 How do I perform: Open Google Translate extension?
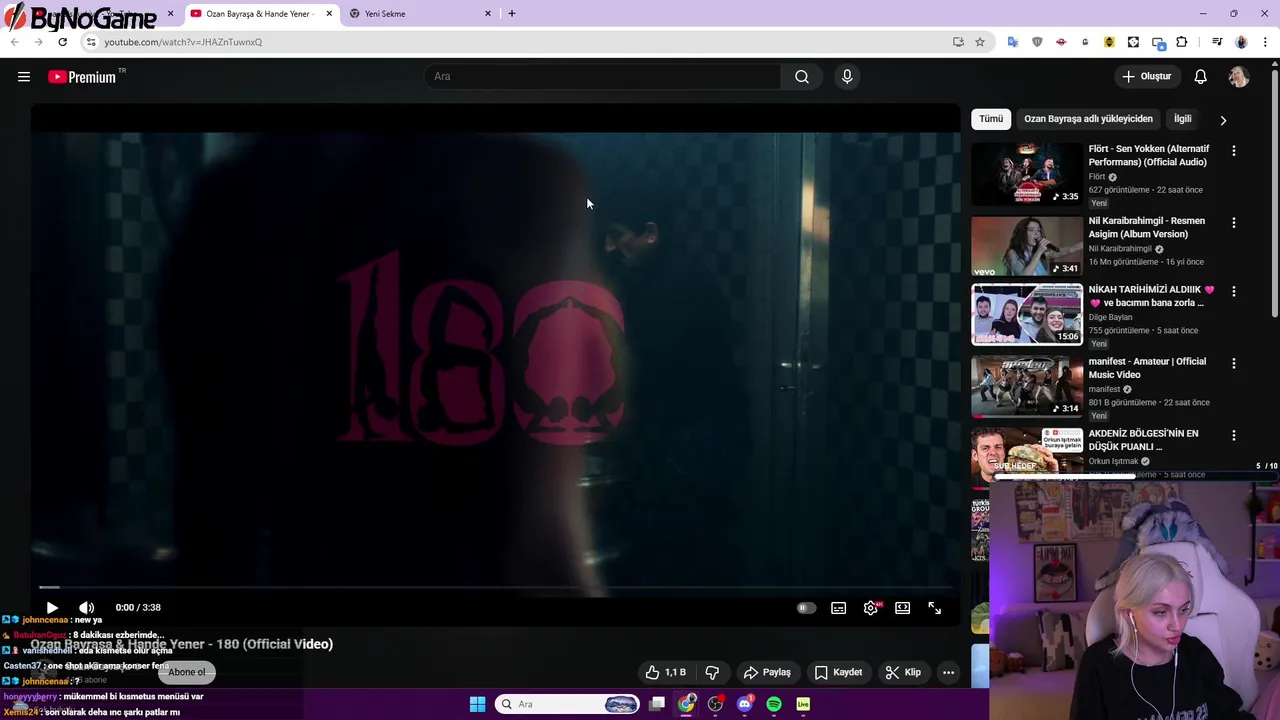pos(1013,42)
